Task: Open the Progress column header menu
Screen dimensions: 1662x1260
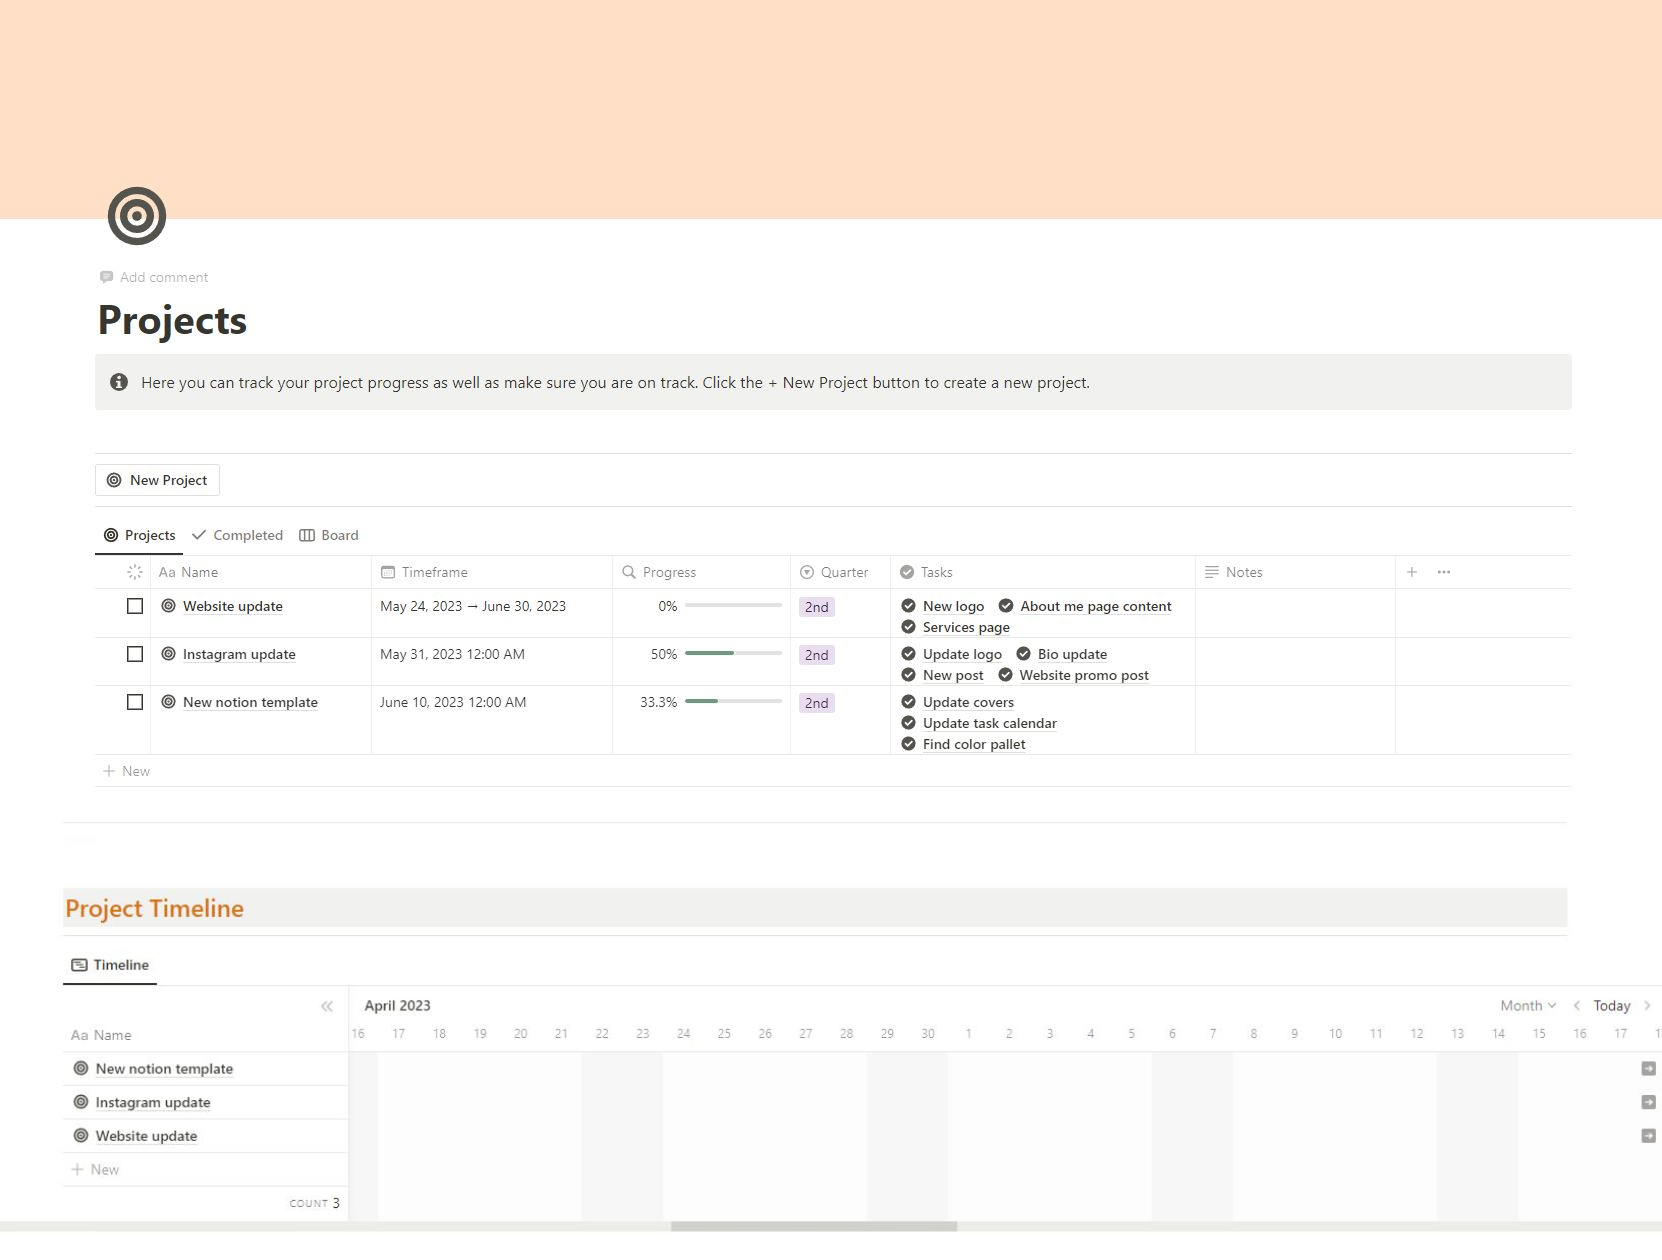Action: pos(701,572)
